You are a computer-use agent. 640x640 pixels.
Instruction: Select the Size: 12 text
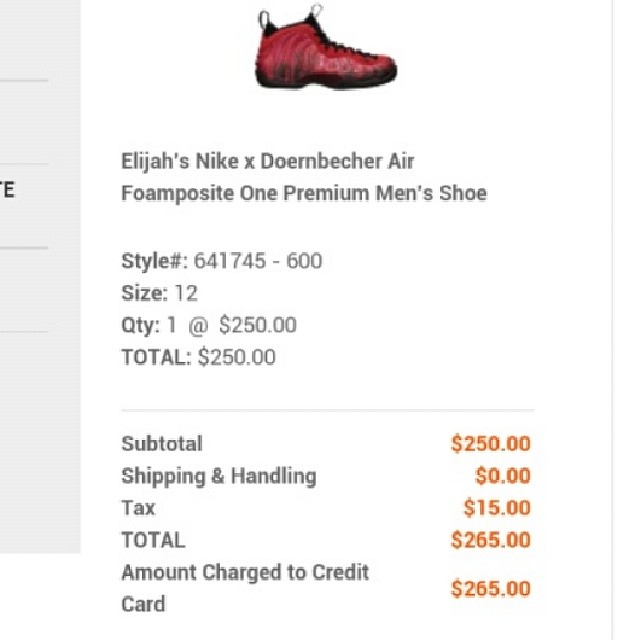click(159, 293)
